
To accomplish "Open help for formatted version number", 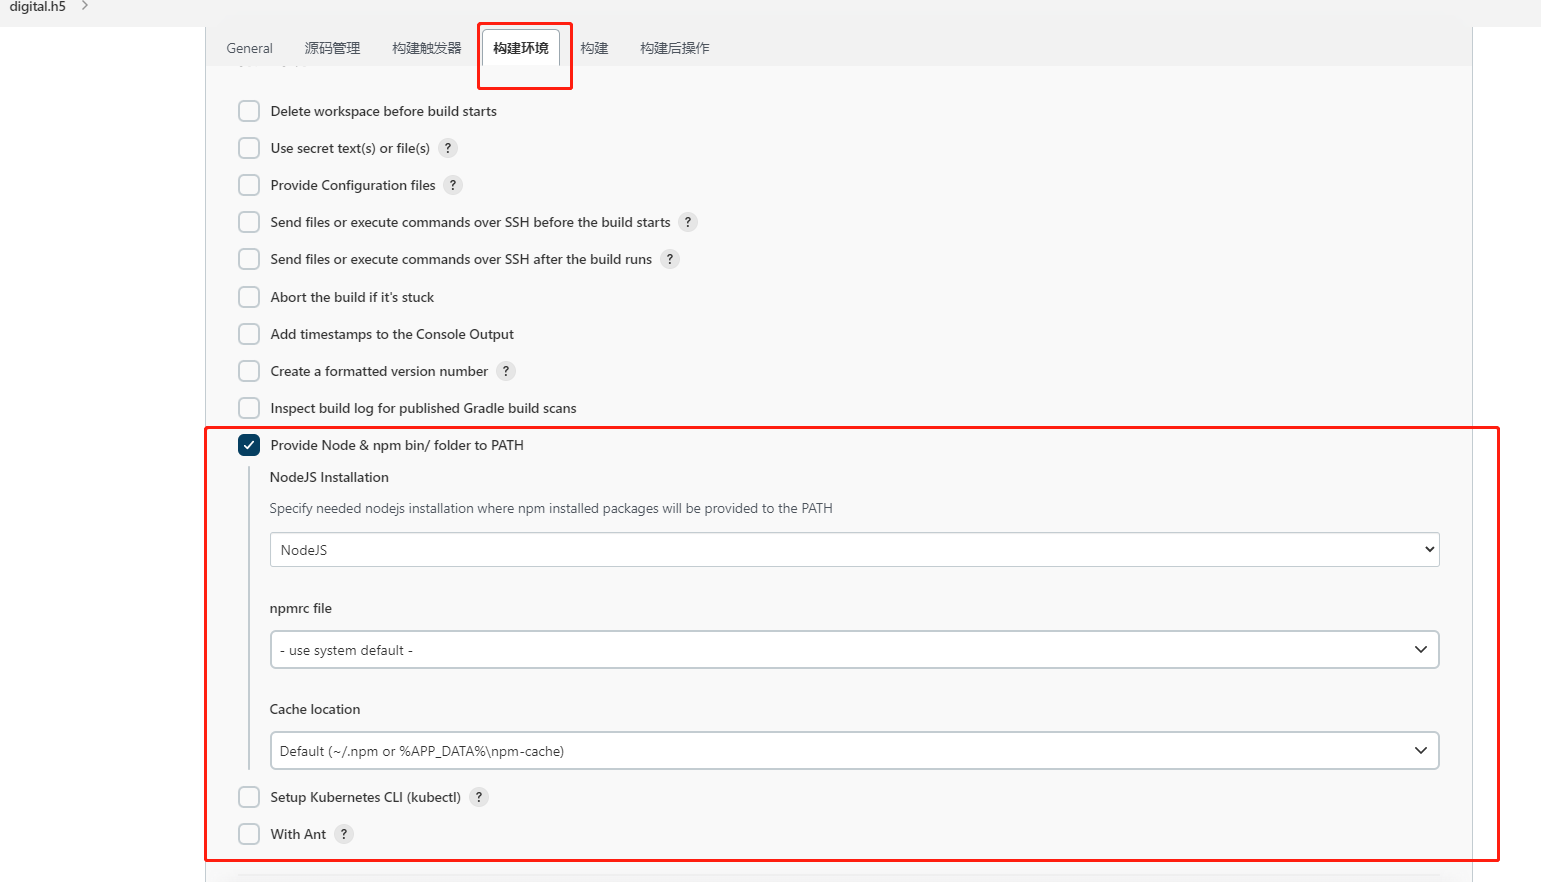I will [x=506, y=371].
